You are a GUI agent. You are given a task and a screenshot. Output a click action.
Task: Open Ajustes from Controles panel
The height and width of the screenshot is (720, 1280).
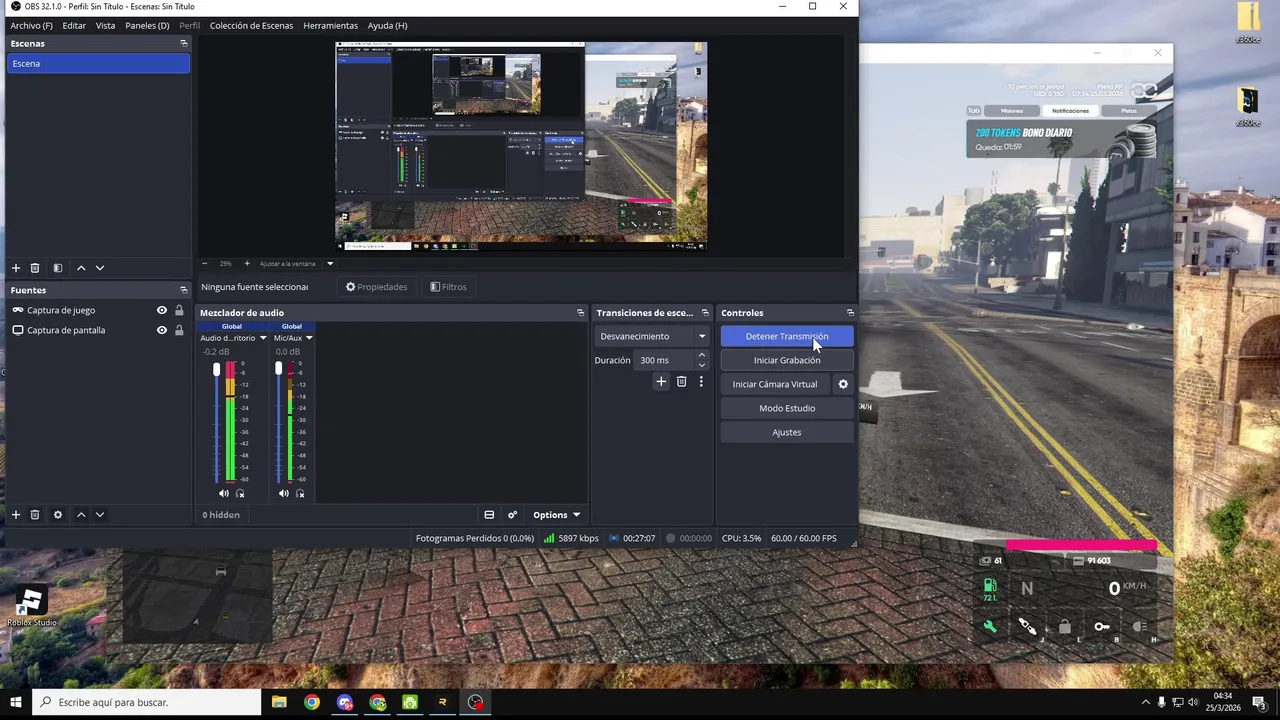click(787, 432)
